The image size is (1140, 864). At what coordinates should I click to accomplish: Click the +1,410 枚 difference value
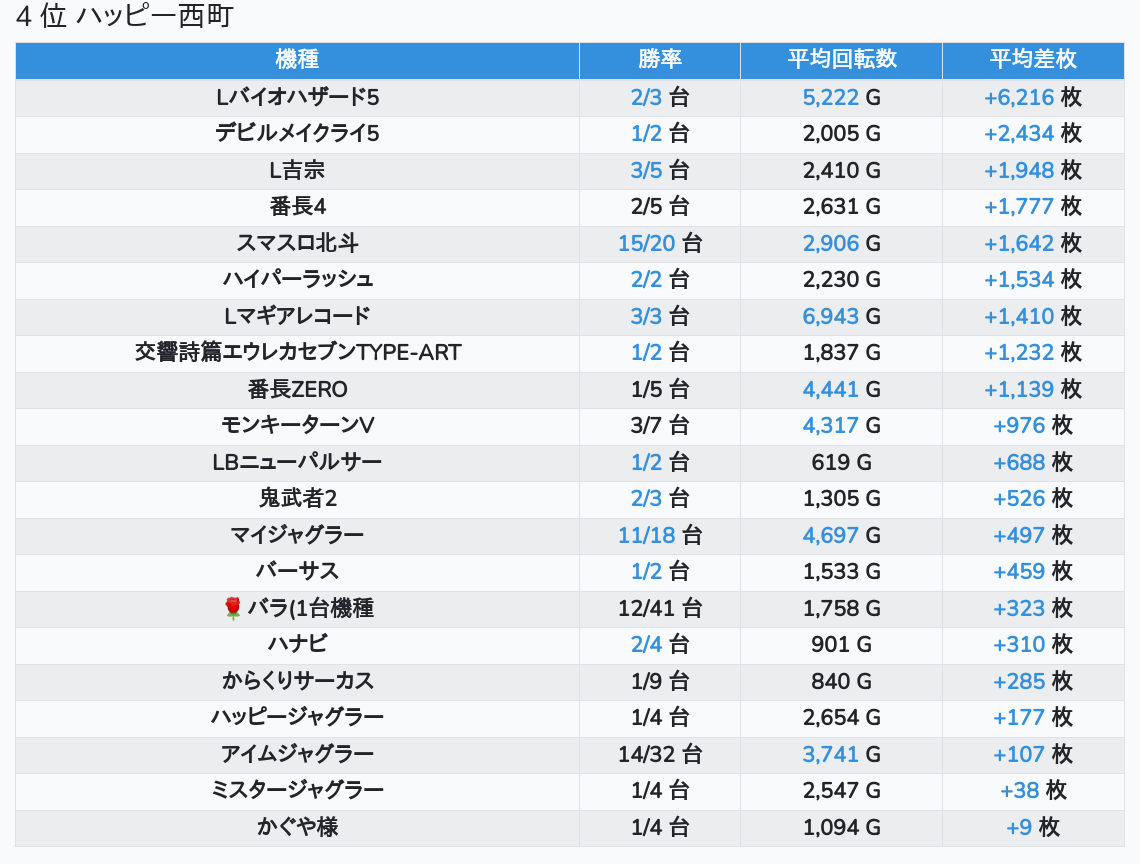point(1032,316)
